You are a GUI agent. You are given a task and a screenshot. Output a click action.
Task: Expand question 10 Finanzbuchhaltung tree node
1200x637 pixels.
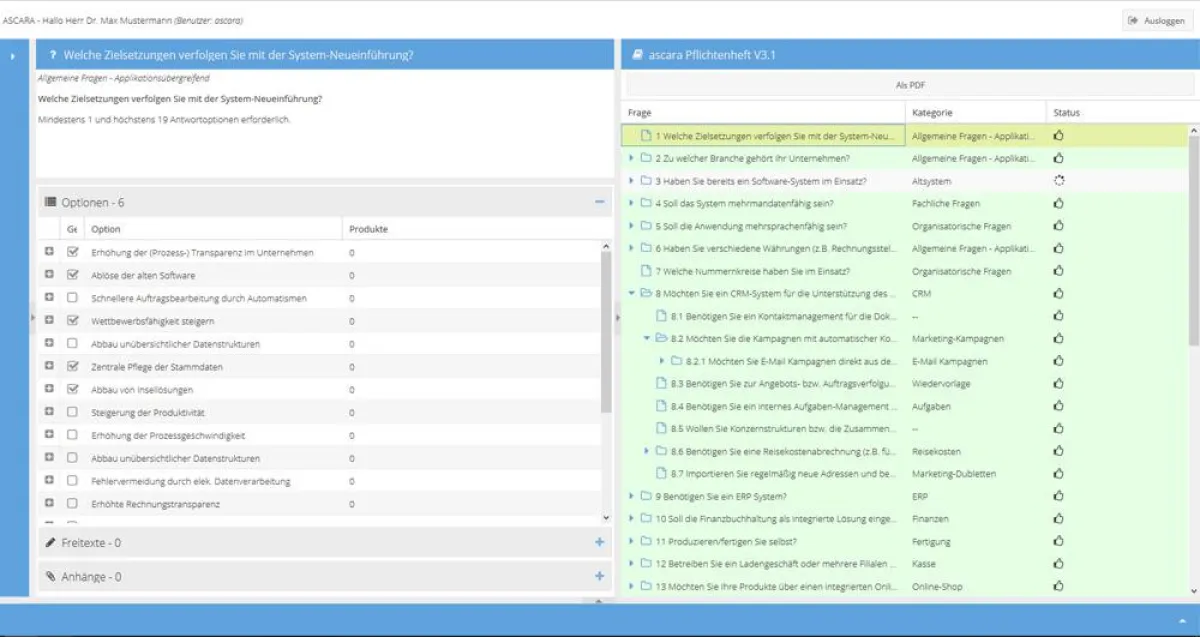coord(631,519)
